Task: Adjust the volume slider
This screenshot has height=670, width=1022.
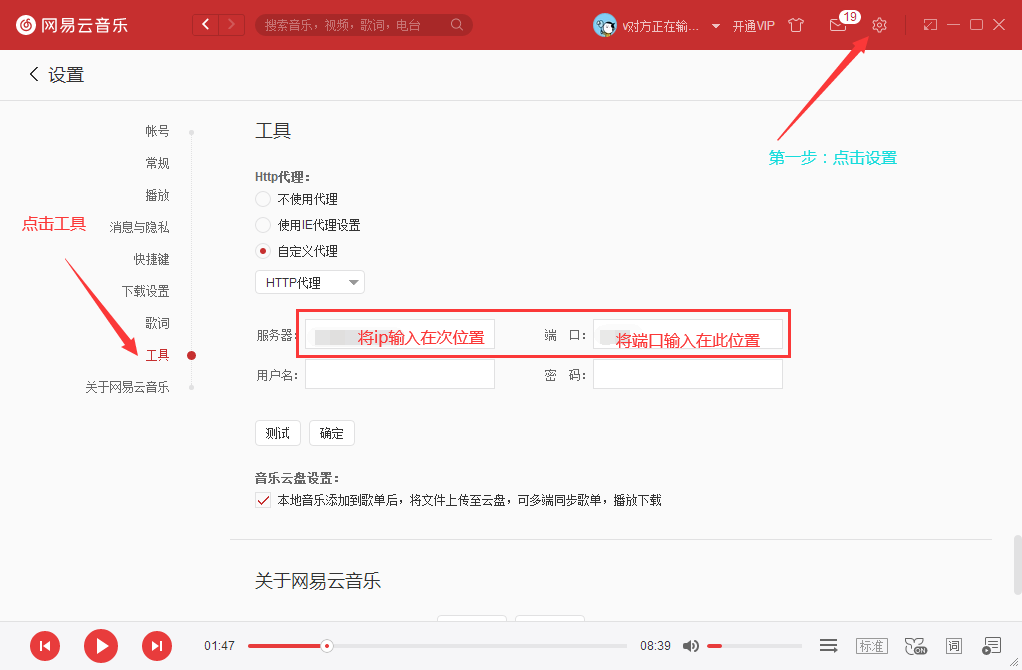Action: click(x=754, y=646)
